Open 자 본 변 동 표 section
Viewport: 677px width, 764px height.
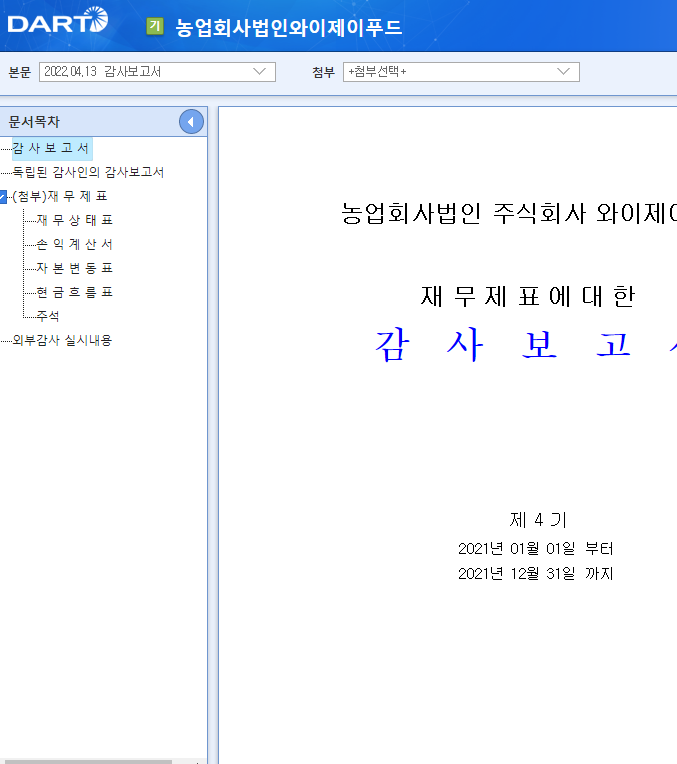[x=75, y=267]
